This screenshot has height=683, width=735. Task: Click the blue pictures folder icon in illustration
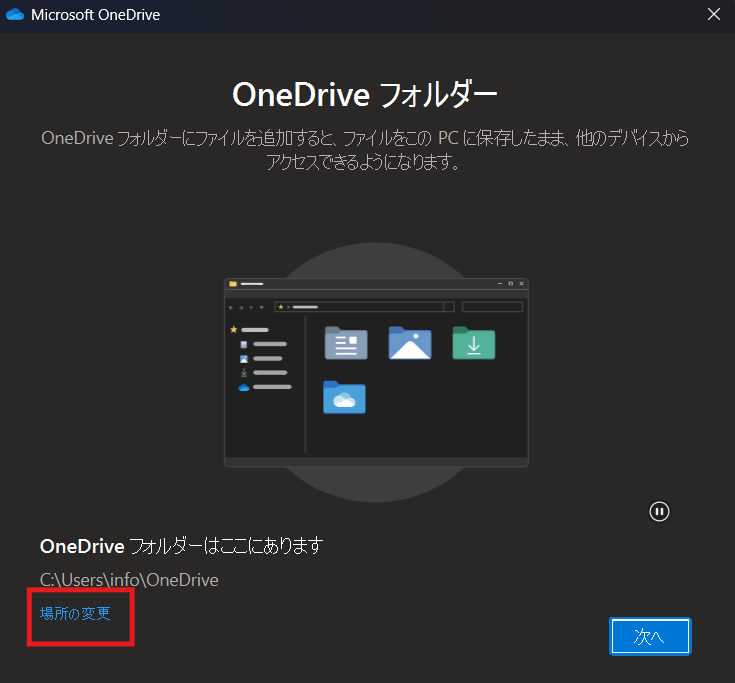click(410, 343)
